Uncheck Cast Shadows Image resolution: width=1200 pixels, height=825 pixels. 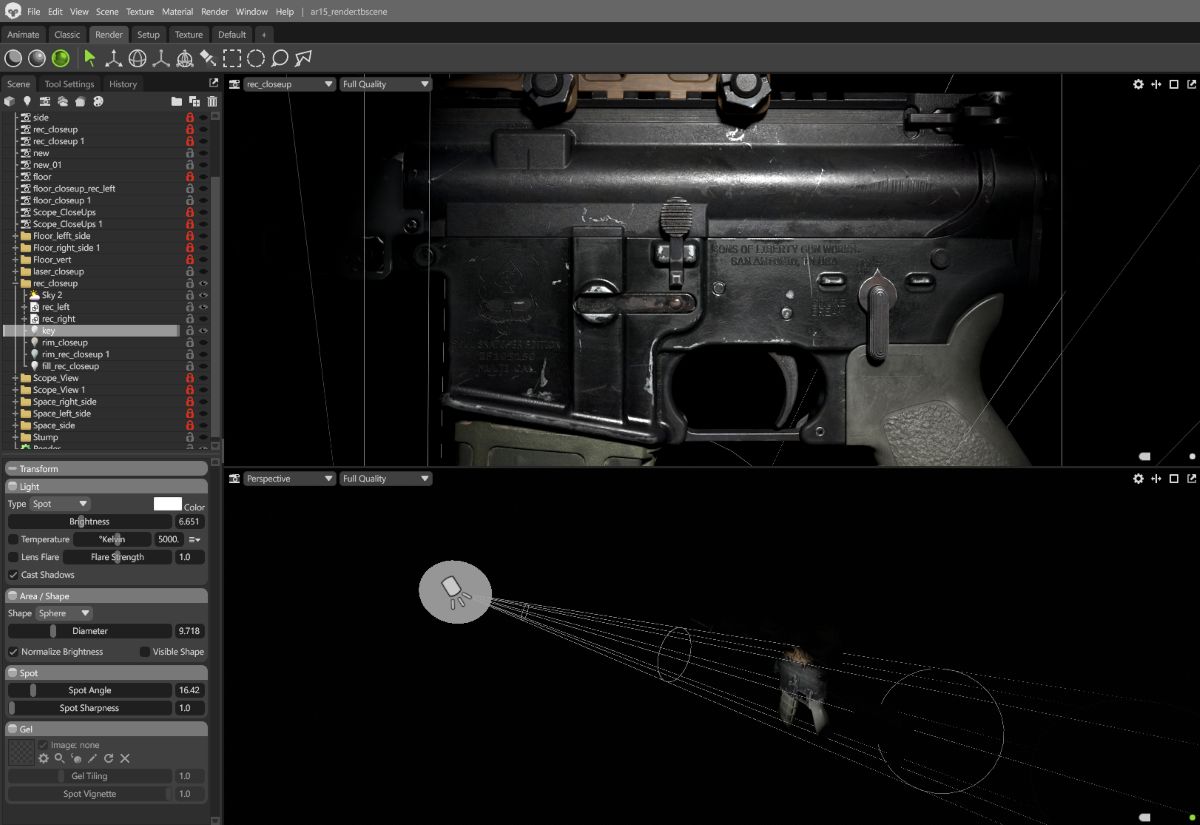coord(13,575)
